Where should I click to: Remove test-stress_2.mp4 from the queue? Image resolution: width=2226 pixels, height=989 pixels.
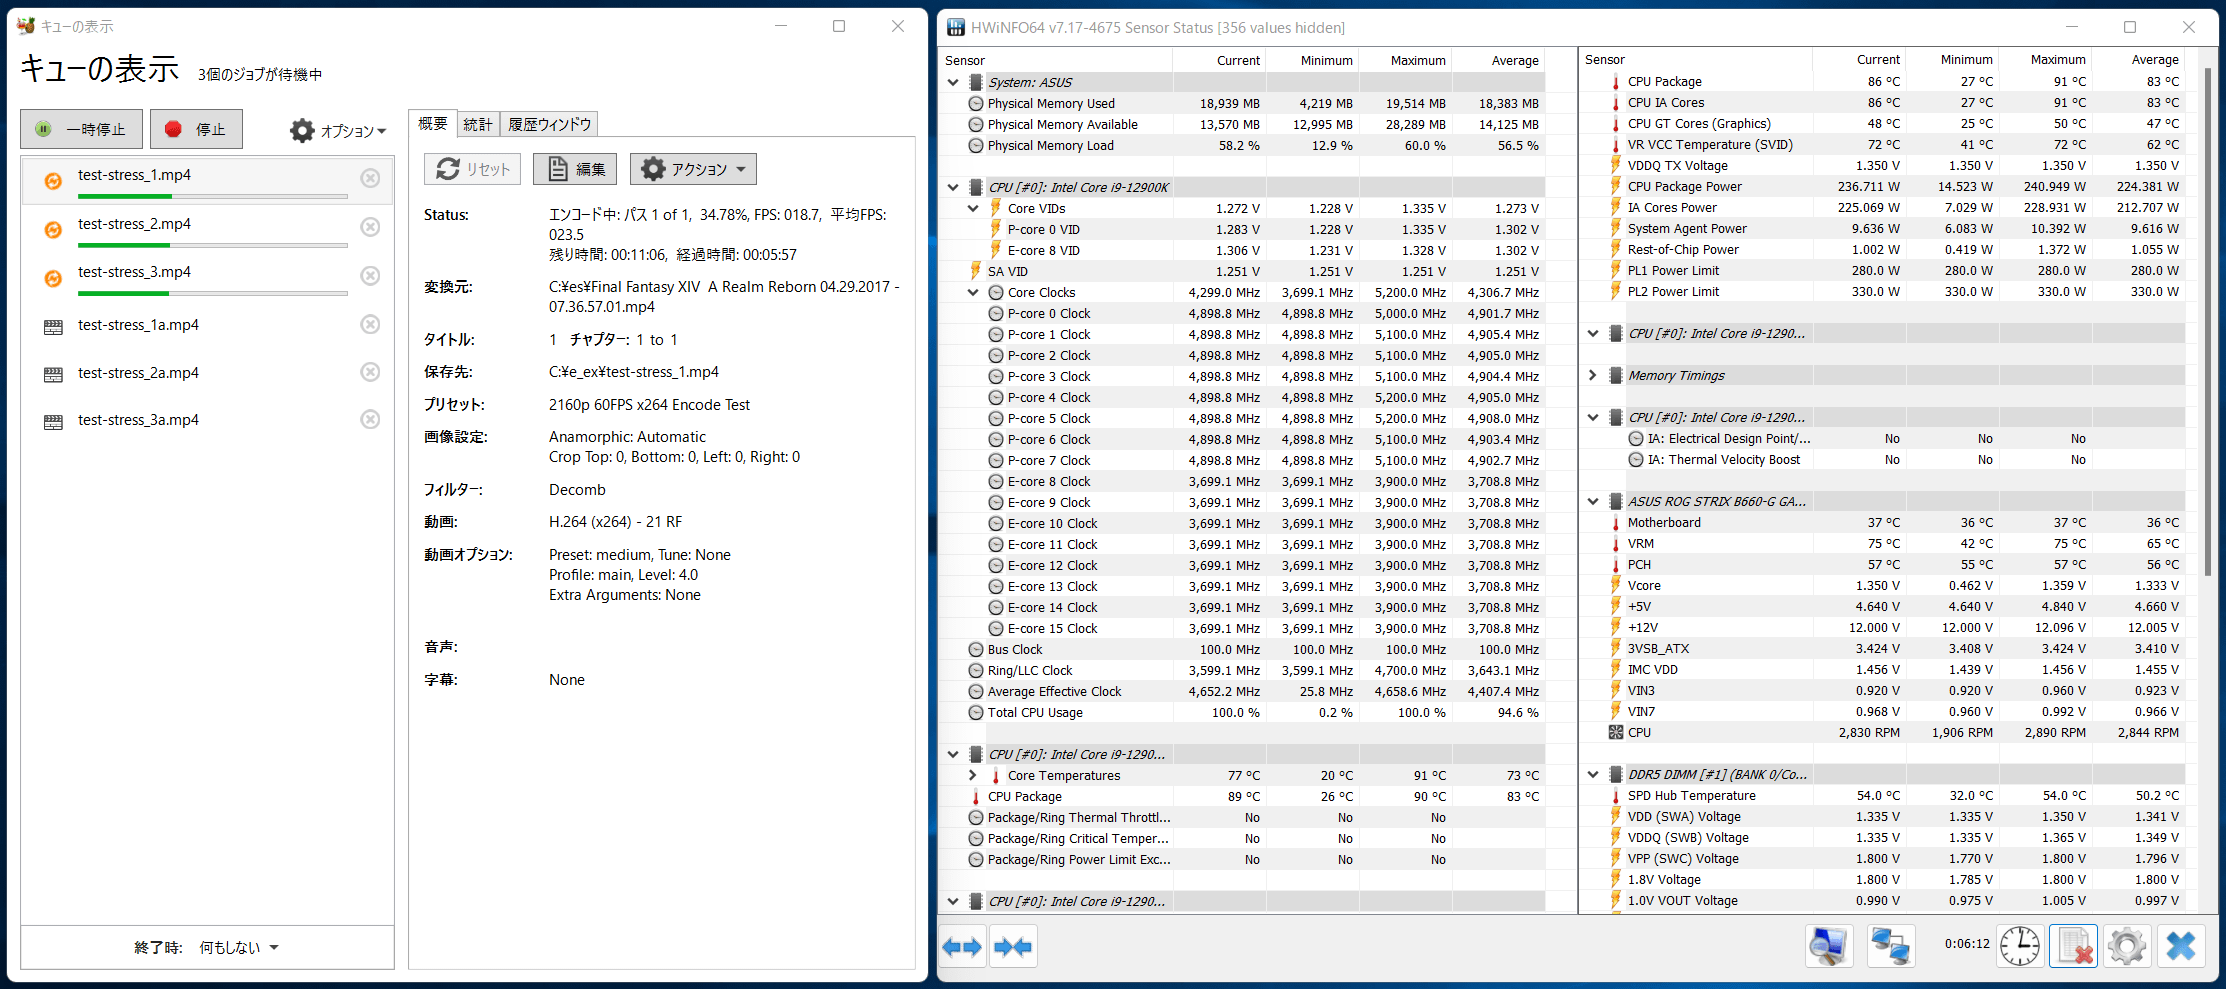[x=370, y=227]
